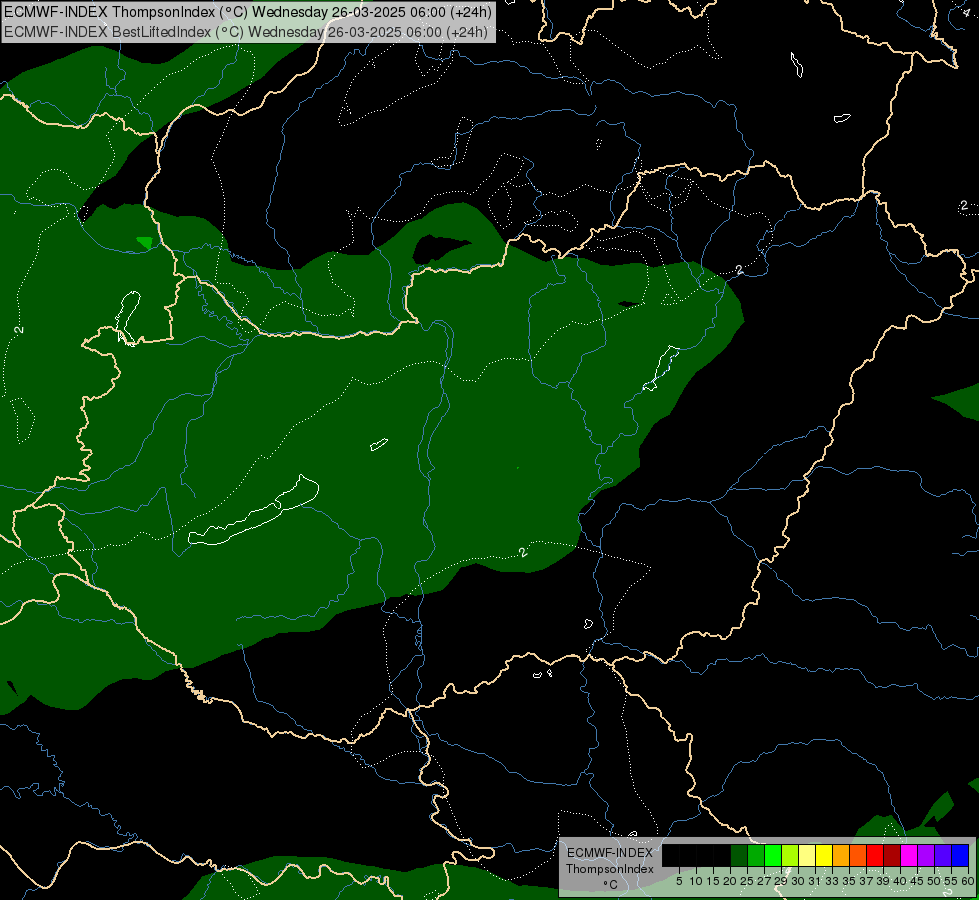Screen dimensions: 979x900
Task: Click legend tick value 27
Action: pos(765,881)
